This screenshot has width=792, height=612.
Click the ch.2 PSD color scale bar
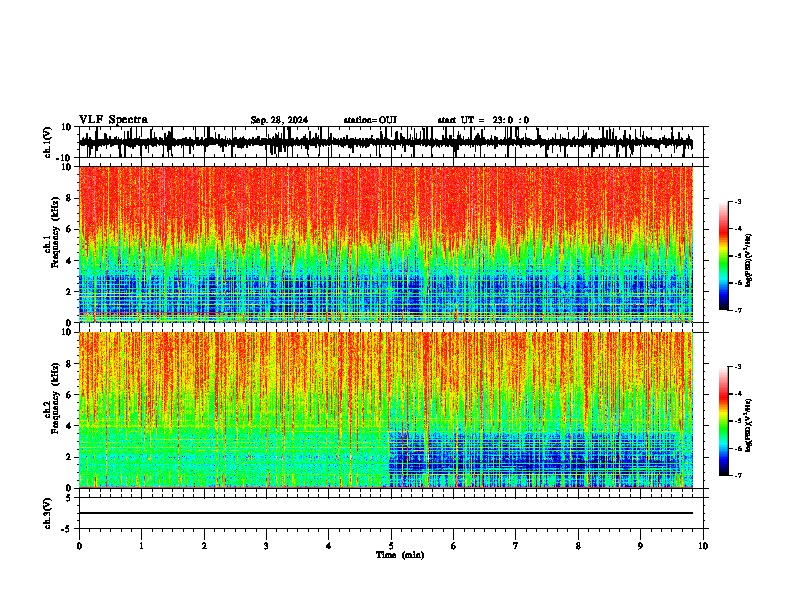click(724, 421)
